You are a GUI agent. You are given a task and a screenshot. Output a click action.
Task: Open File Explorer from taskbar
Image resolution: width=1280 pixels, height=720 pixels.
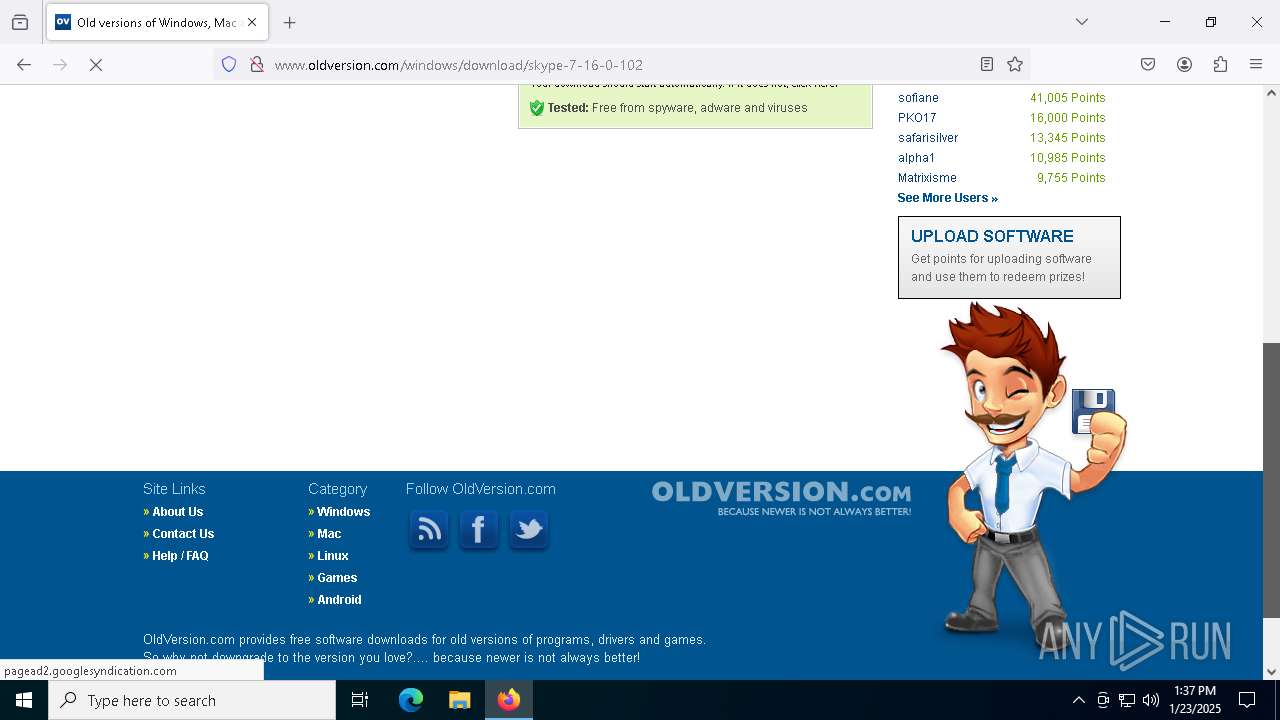(x=459, y=700)
